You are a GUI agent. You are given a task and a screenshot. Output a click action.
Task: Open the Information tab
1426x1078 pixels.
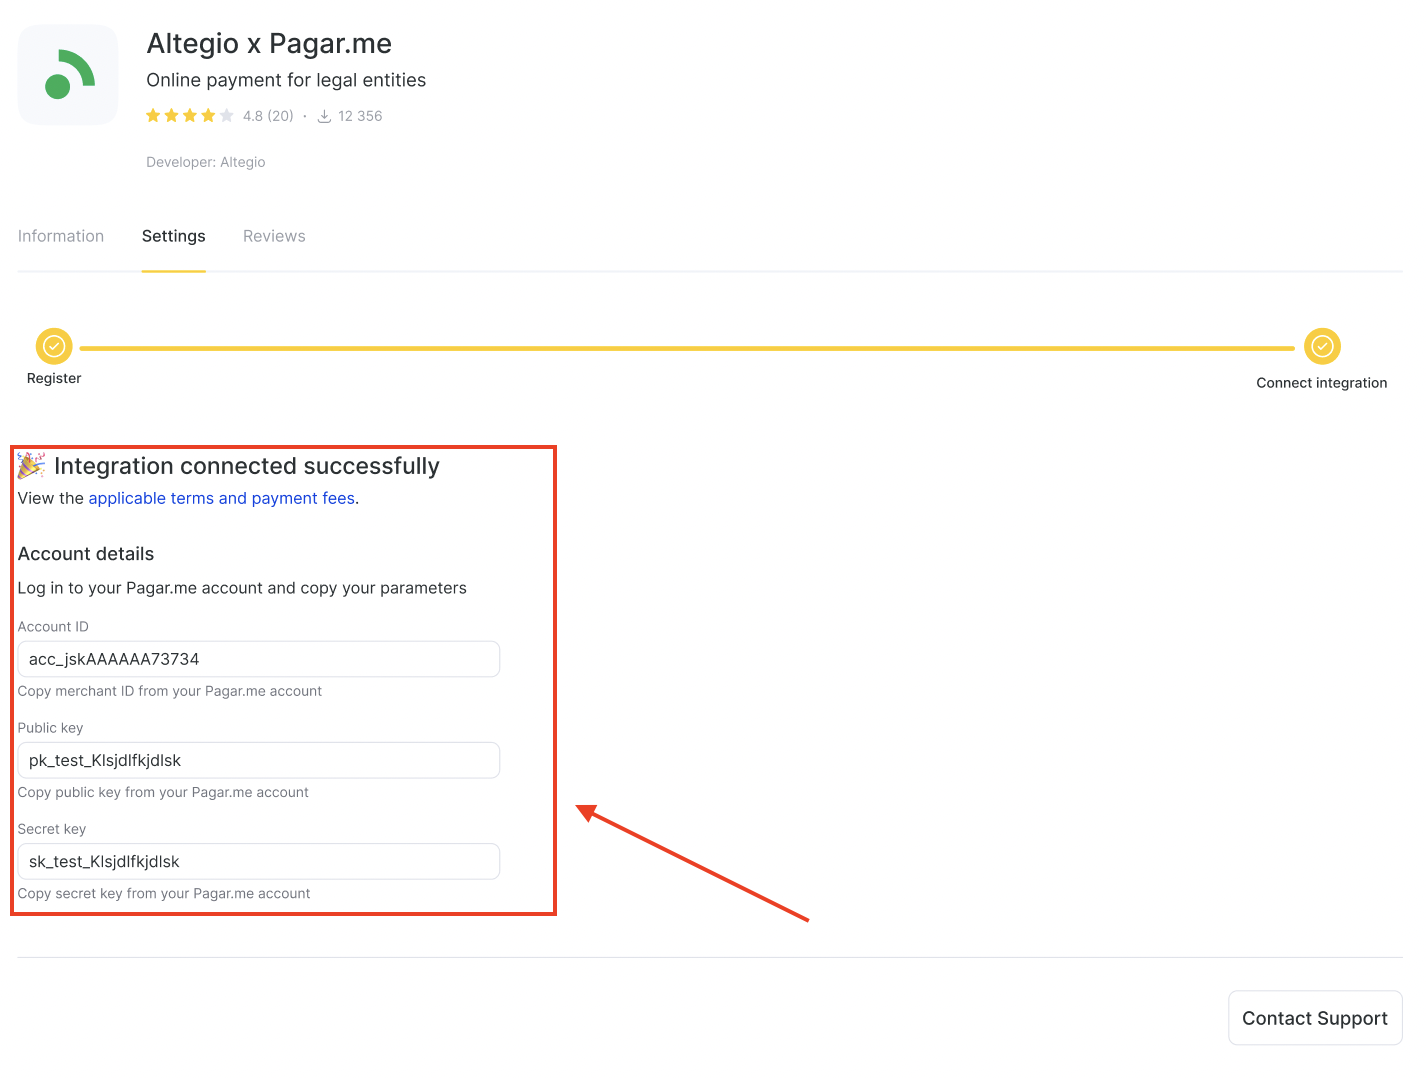click(x=61, y=236)
